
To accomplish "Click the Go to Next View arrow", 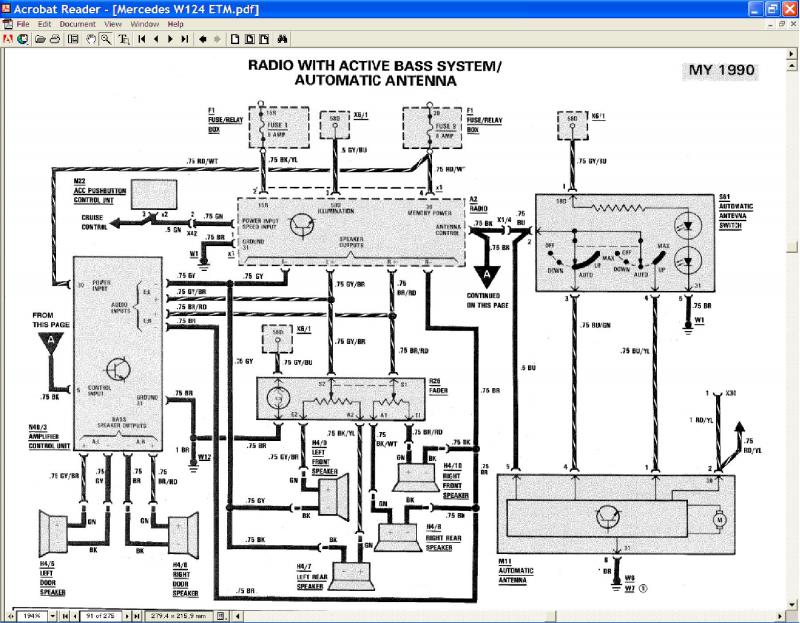I will tap(217, 39).
